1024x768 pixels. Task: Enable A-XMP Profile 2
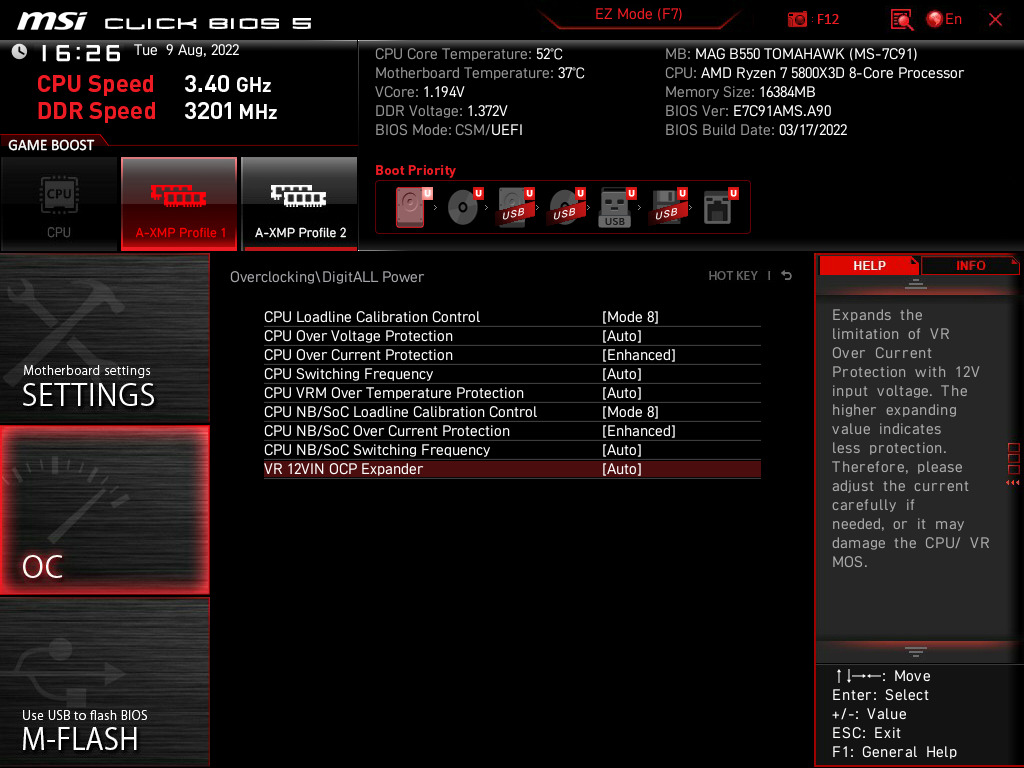coord(300,204)
